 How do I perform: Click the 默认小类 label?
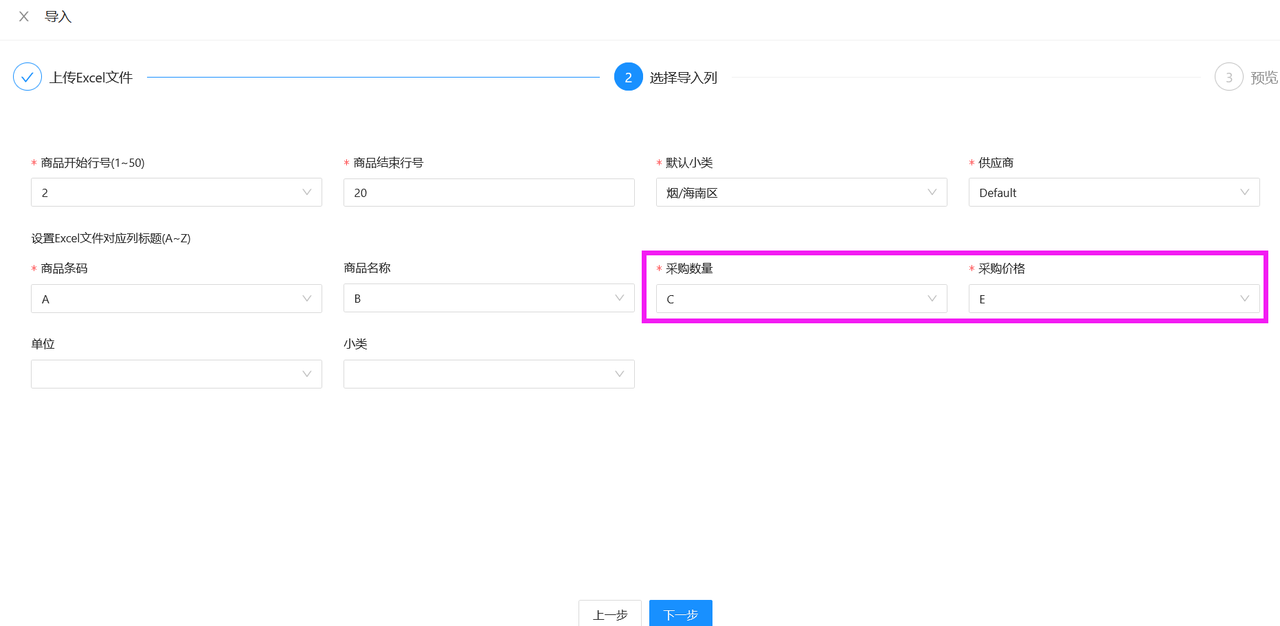click(x=690, y=162)
